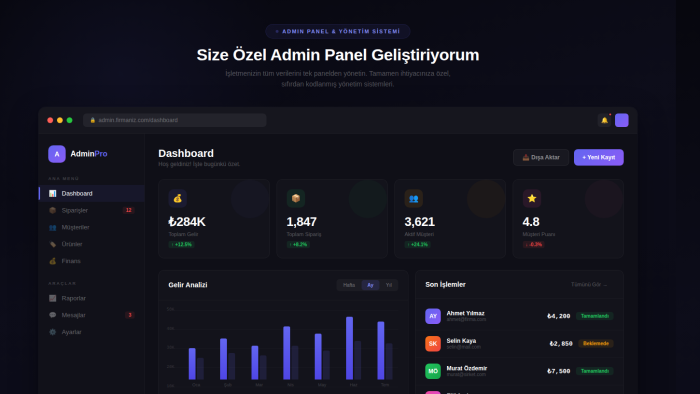
Task: Click the Gelir Analizi heading
Action: [188, 285]
